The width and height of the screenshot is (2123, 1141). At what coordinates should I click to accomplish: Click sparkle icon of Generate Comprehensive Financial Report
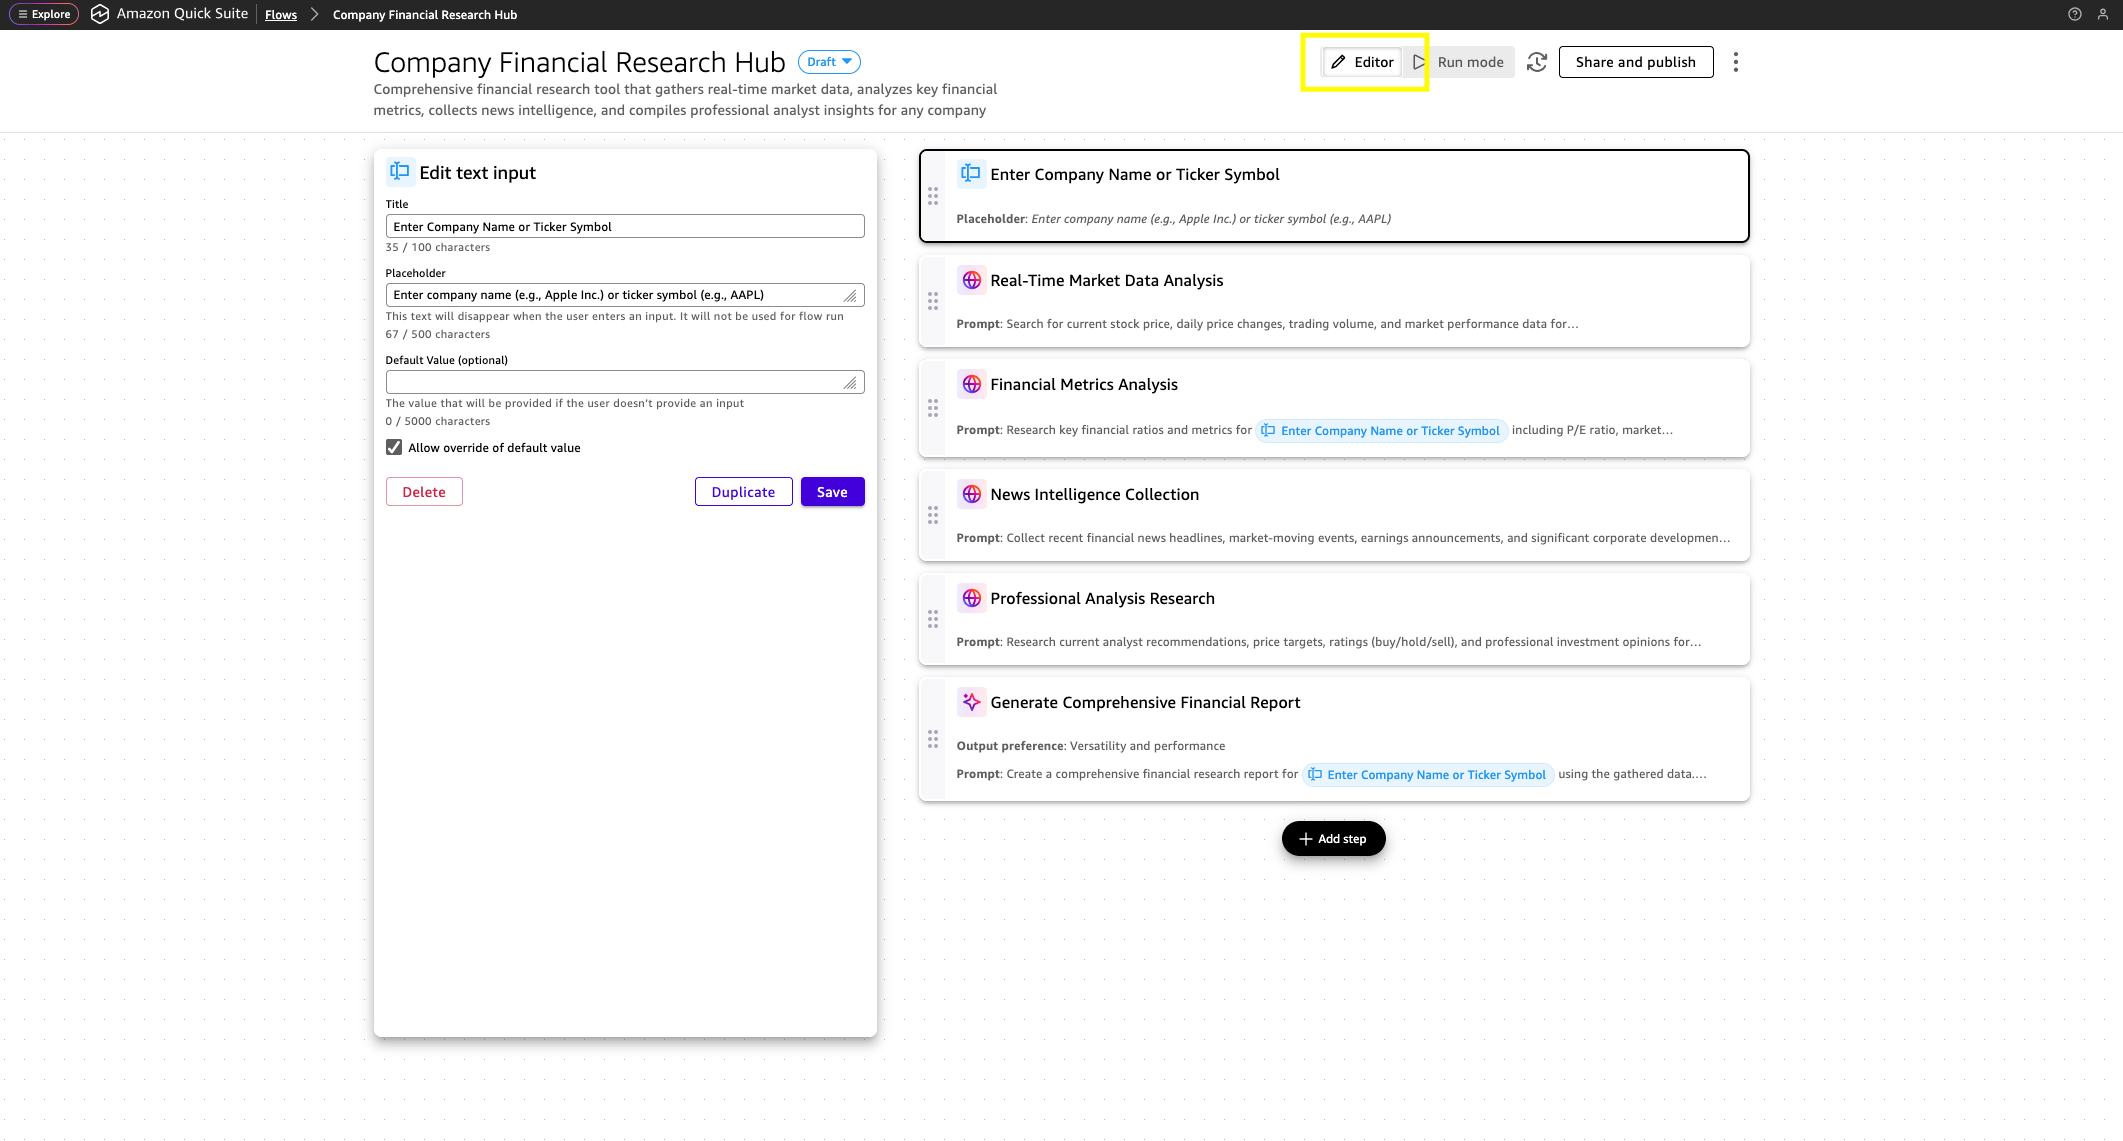970,702
